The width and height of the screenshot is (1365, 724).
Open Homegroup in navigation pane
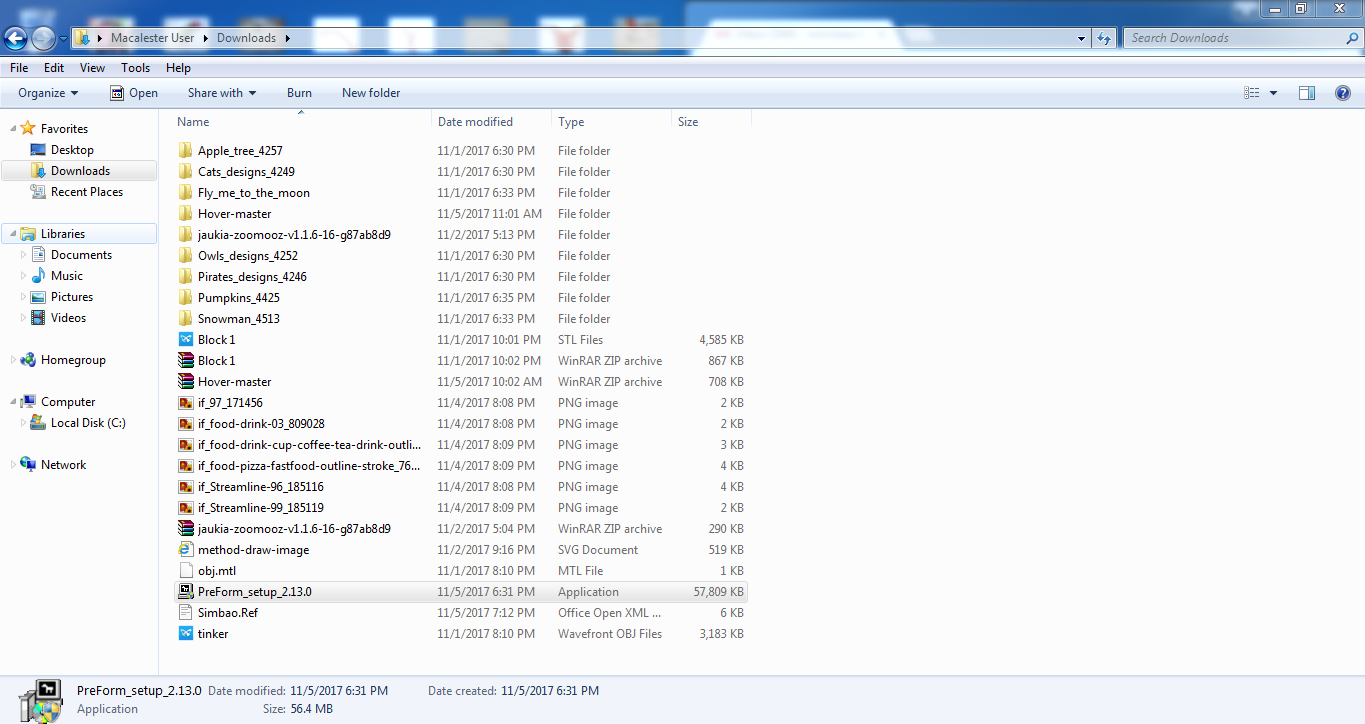(73, 360)
